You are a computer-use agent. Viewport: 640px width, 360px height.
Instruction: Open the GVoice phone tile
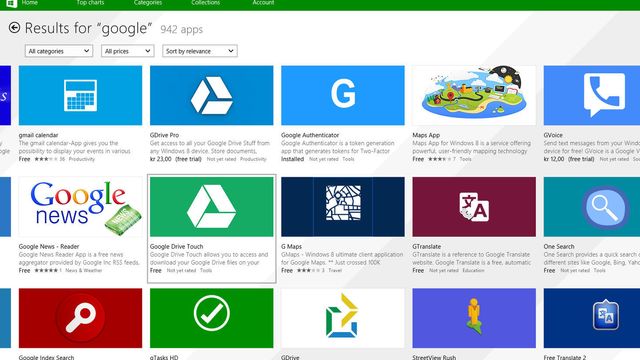592,96
